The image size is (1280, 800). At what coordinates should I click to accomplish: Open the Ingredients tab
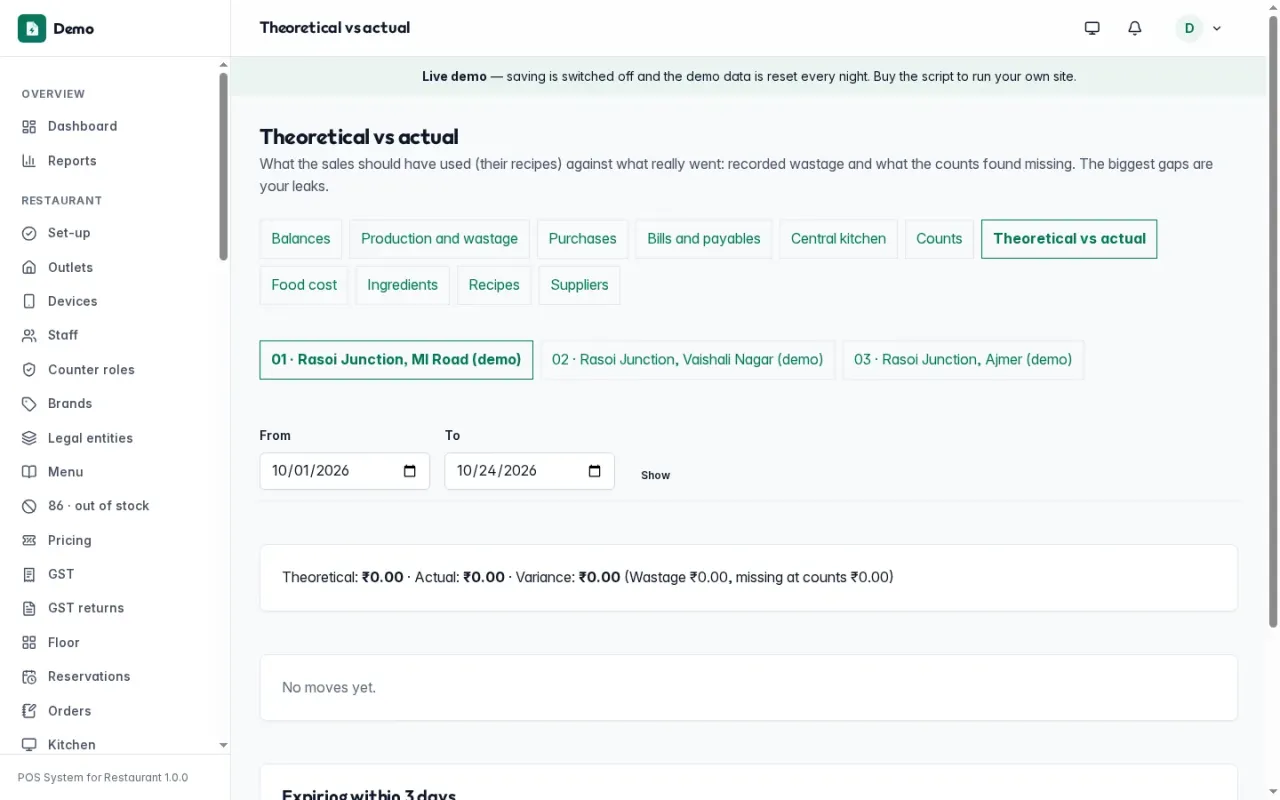tap(402, 285)
